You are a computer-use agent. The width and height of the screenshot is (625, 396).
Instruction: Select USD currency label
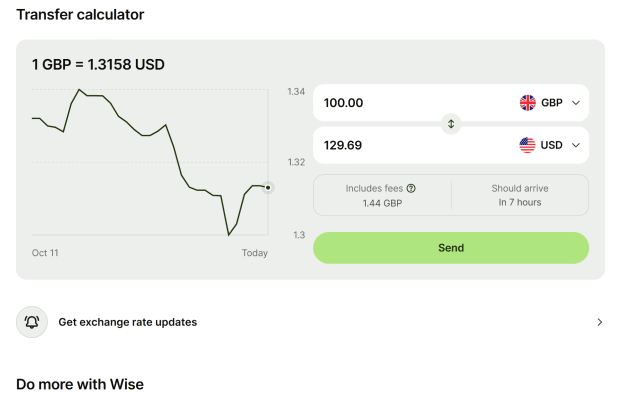click(x=552, y=145)
